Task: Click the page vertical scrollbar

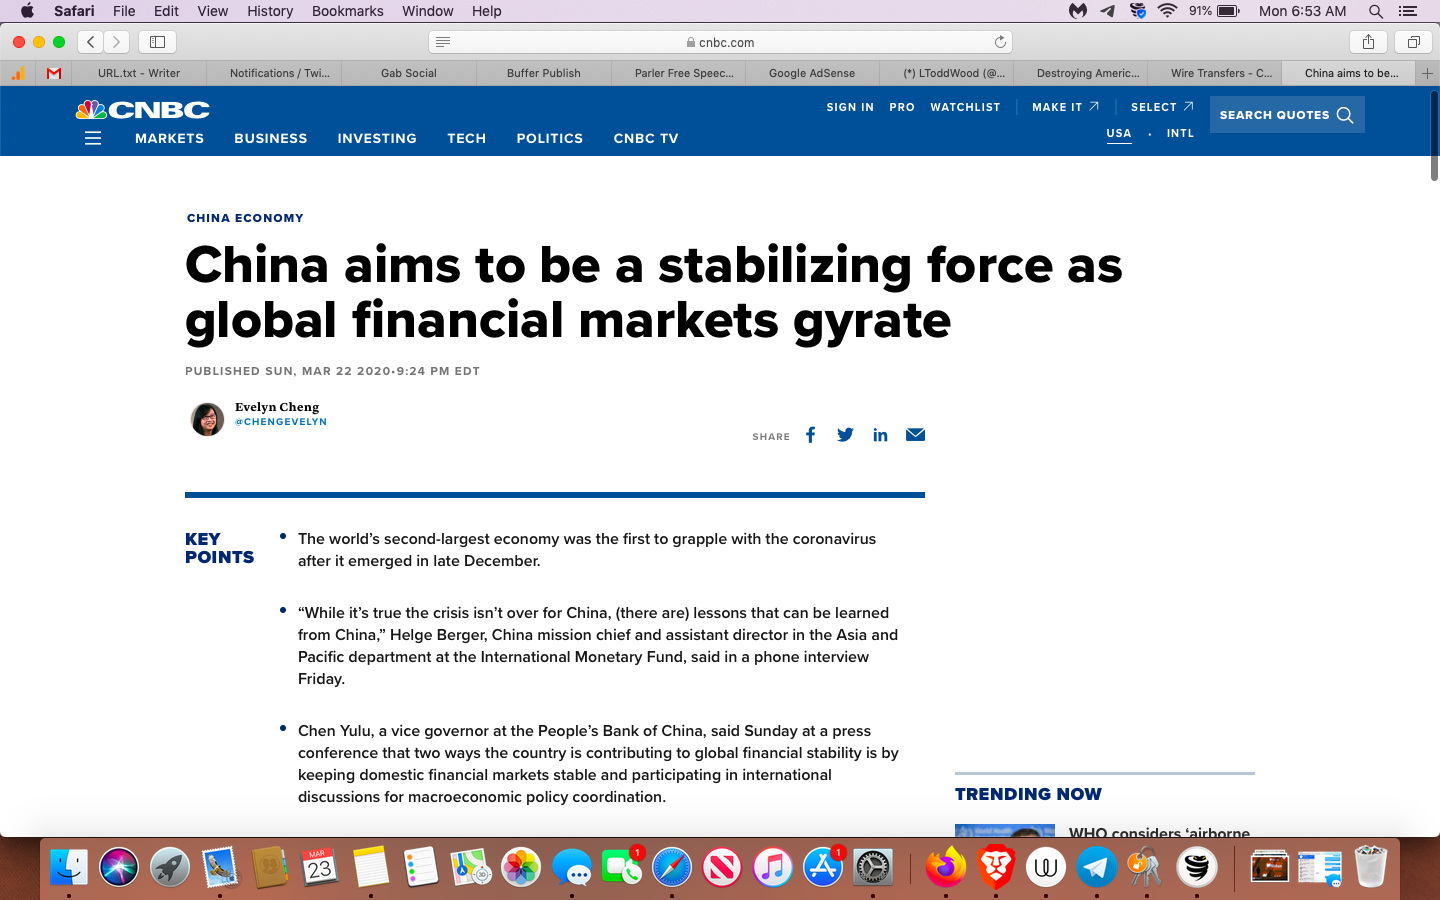Action: [x=1434, y=136]
